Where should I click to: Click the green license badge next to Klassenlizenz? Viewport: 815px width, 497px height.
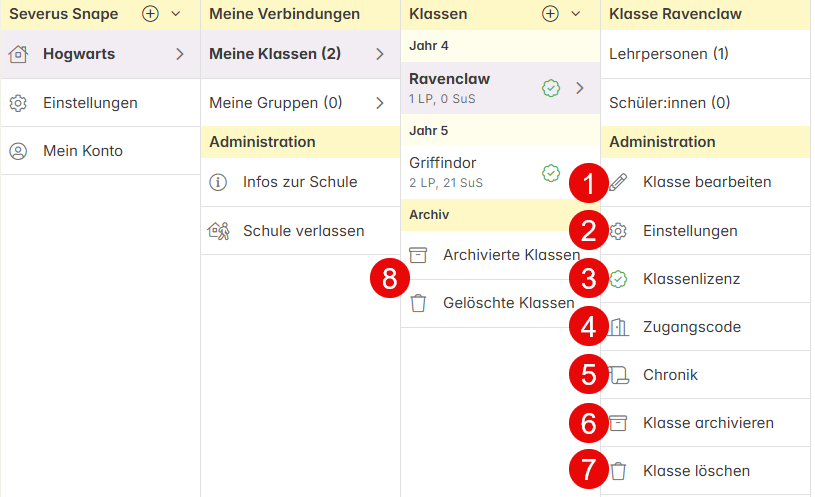click(x=618, y=279)
